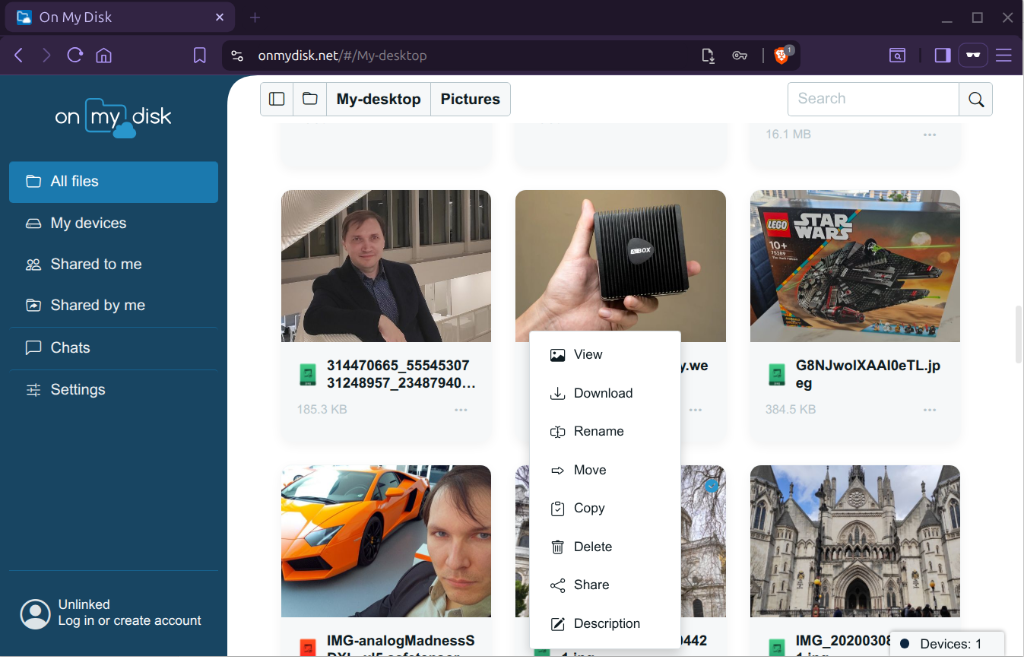Click the install app icon in address bar
The height and width of the screenshot is (657, 1024).
click(708, 56)
